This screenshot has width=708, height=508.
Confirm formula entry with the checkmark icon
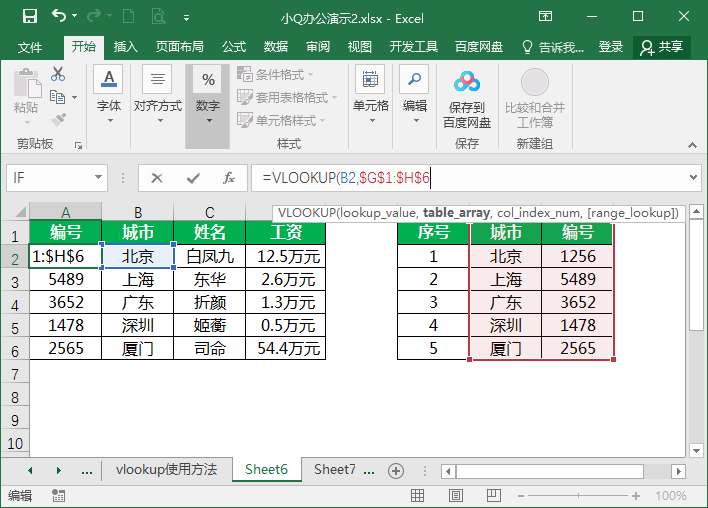tap(193, 178)
